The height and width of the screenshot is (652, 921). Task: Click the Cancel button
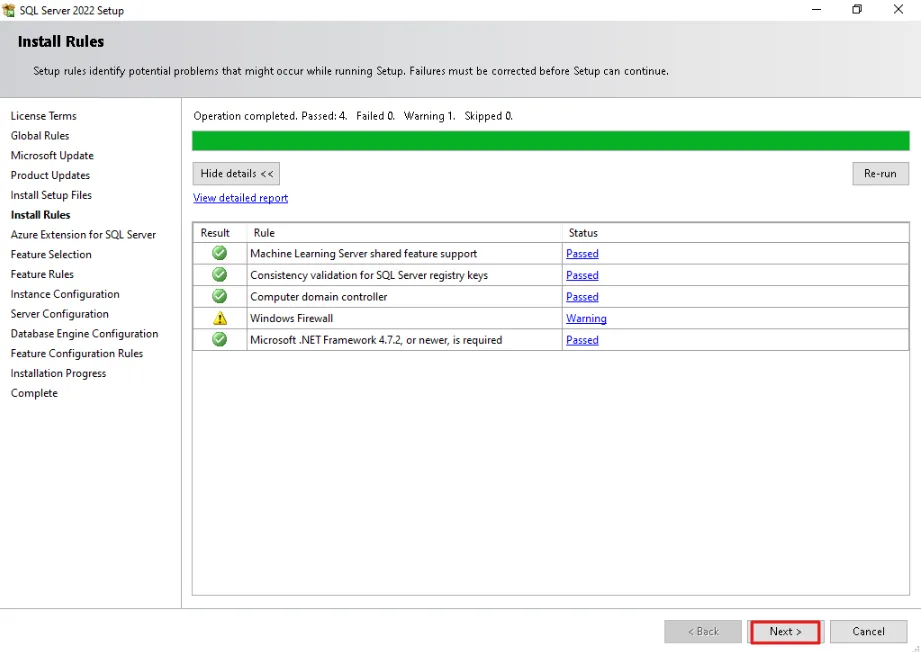click(868, 631)
